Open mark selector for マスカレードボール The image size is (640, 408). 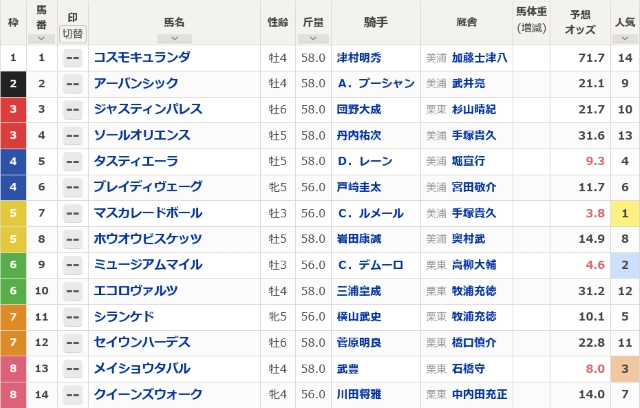point(72,213)
